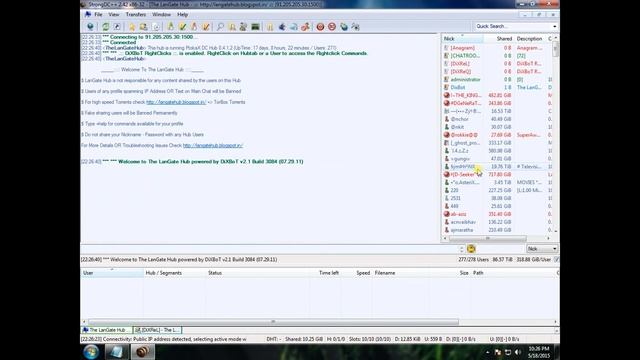640x360 pixels.
Task: Select the acmzabhav user row
Action: [496, 222]
